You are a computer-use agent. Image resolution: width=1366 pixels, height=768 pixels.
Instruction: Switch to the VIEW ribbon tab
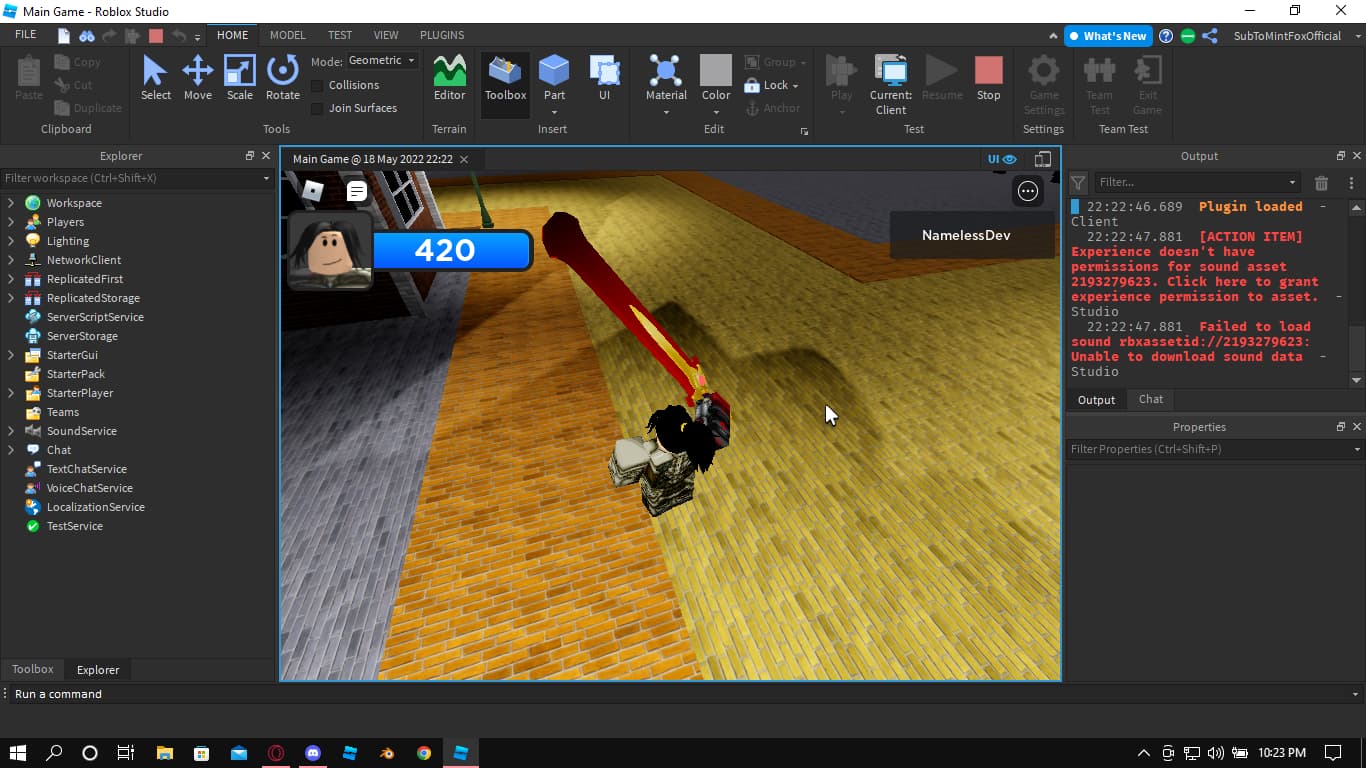(x=386, y=35)
